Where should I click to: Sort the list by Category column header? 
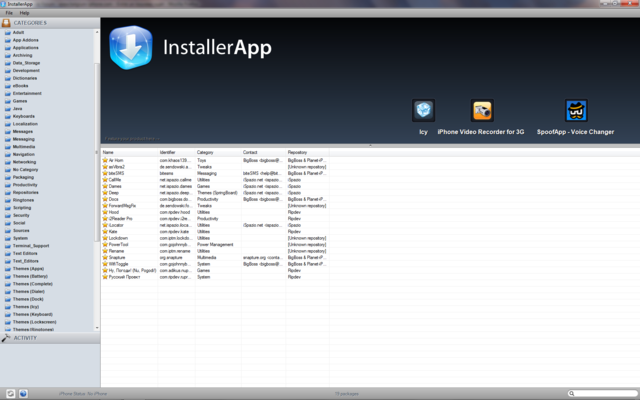[x=218, y=152]
